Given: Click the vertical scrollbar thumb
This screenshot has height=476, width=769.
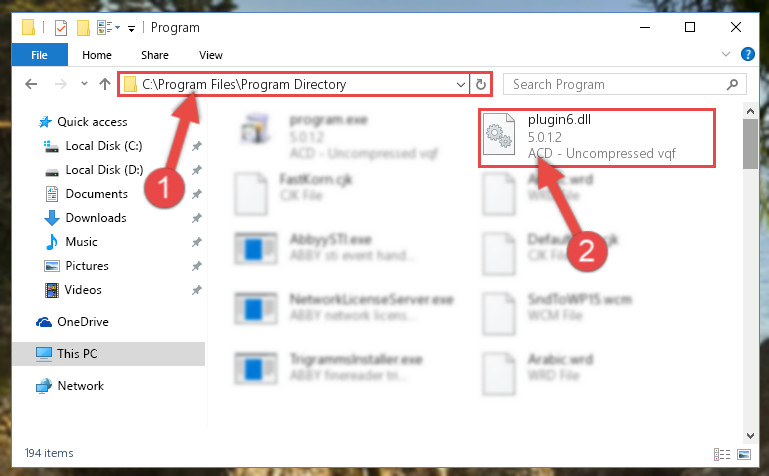Looking at the screenshot, I should pos(750,144).
